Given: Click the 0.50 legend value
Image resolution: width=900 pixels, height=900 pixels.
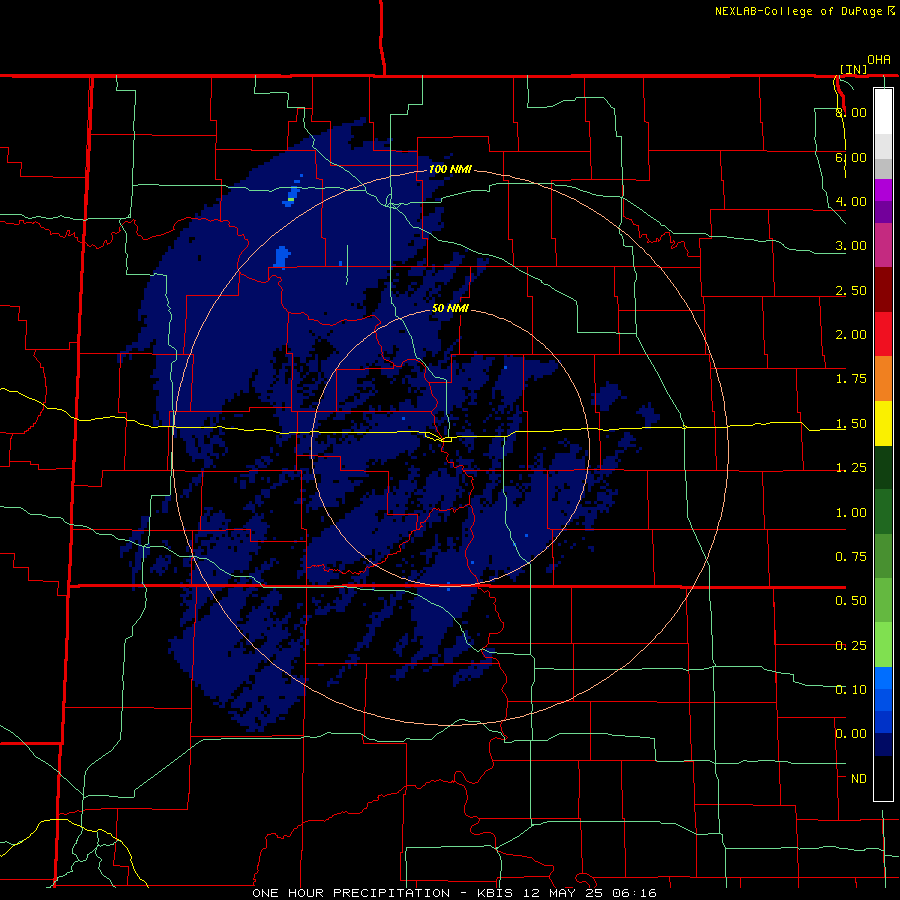Looking at the screenshot, I should [x=851, y=601].
